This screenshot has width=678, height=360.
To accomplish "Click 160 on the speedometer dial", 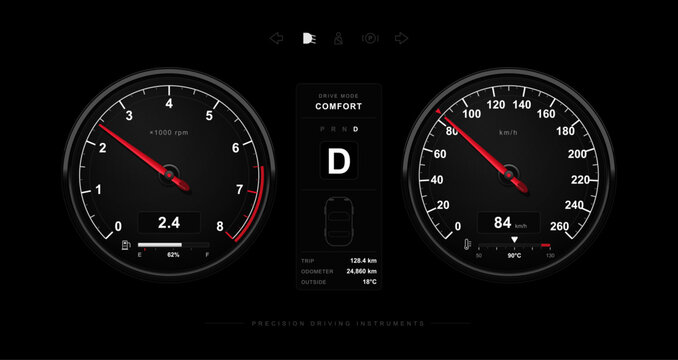I will point(546,114).
